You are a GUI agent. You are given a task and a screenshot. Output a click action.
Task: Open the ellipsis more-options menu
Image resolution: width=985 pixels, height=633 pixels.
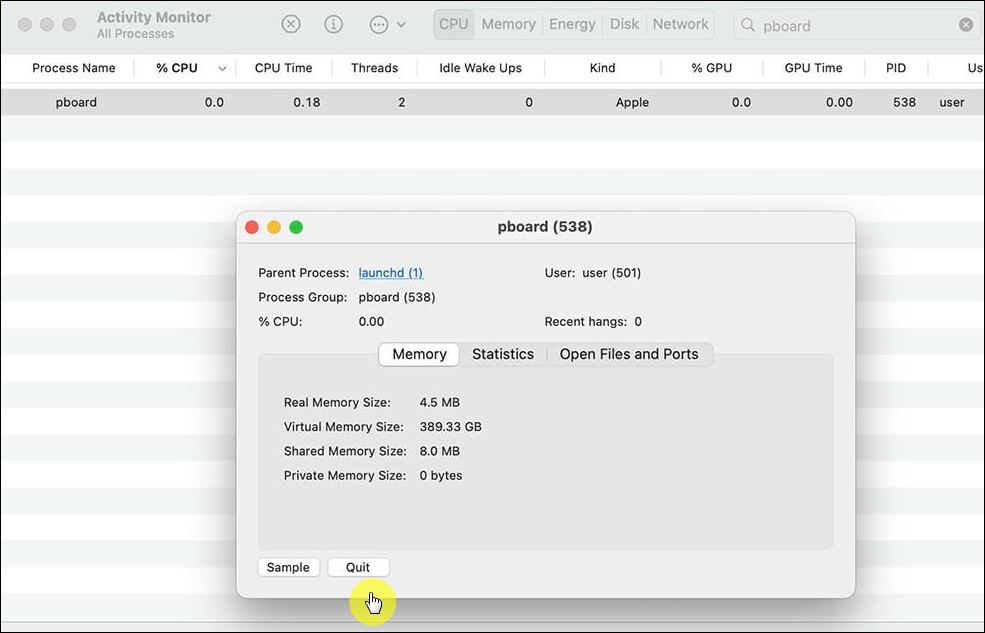coord(387,24)
